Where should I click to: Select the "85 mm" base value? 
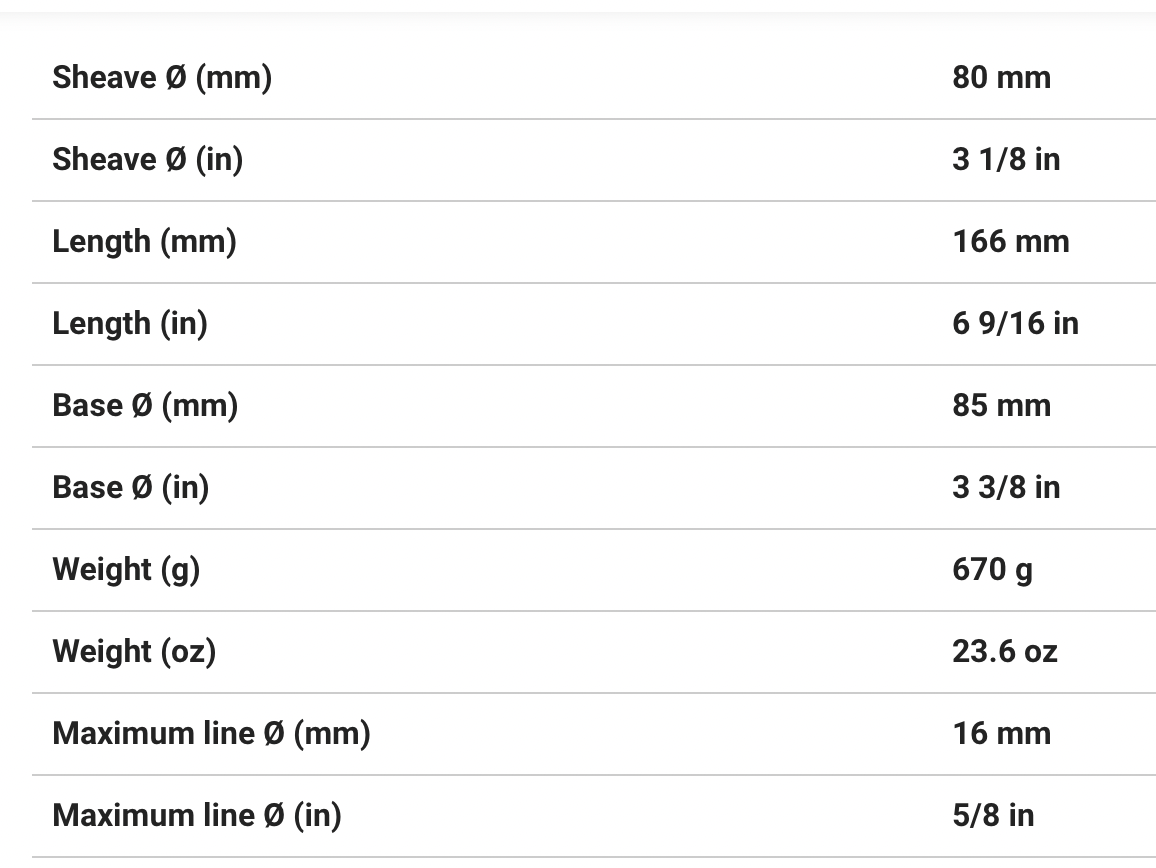(1001, 405)
